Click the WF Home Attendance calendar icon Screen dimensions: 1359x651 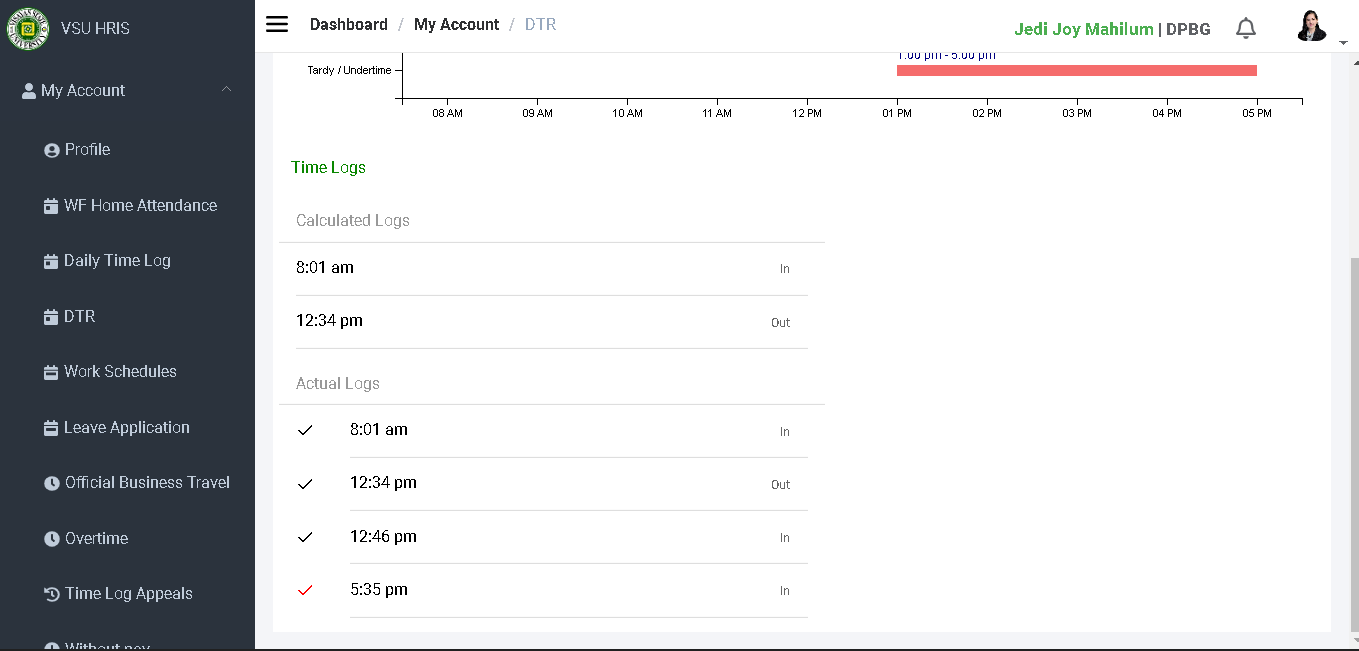click(51, 206)
